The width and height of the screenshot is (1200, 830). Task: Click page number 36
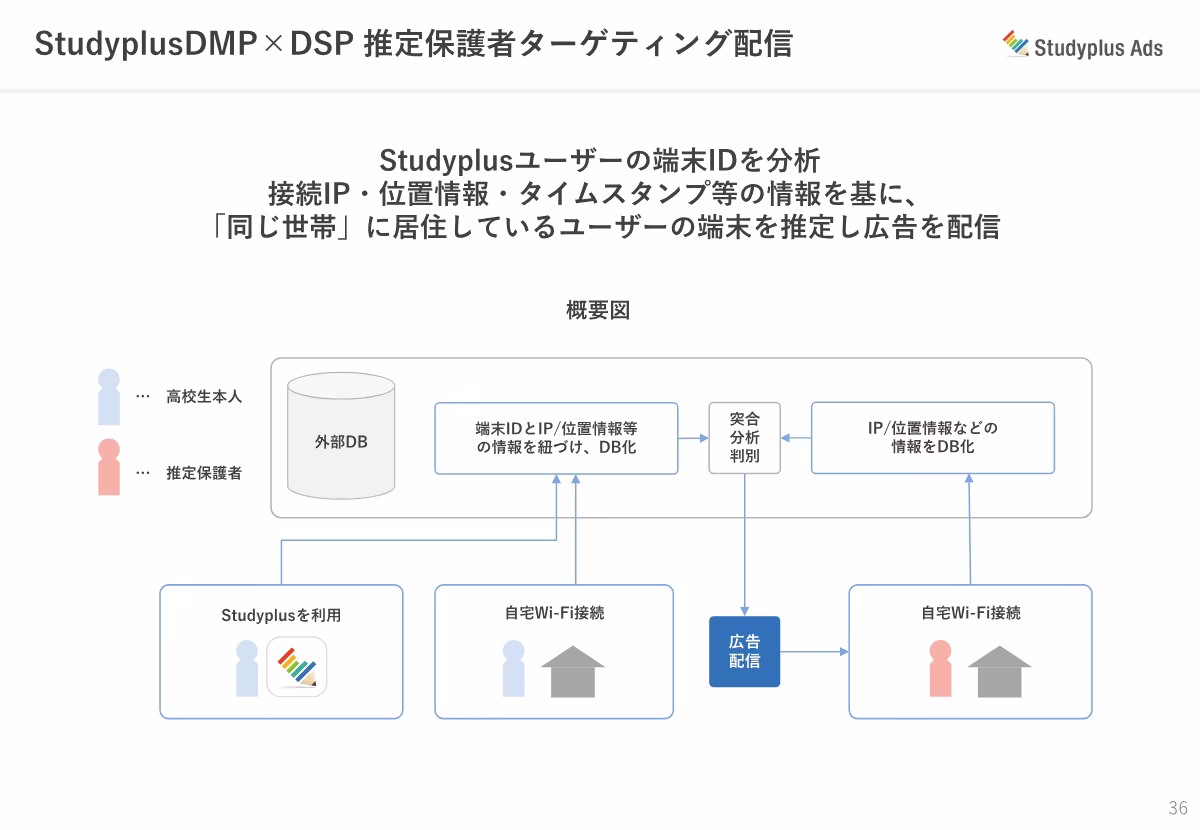click(x=1177, y=808)
